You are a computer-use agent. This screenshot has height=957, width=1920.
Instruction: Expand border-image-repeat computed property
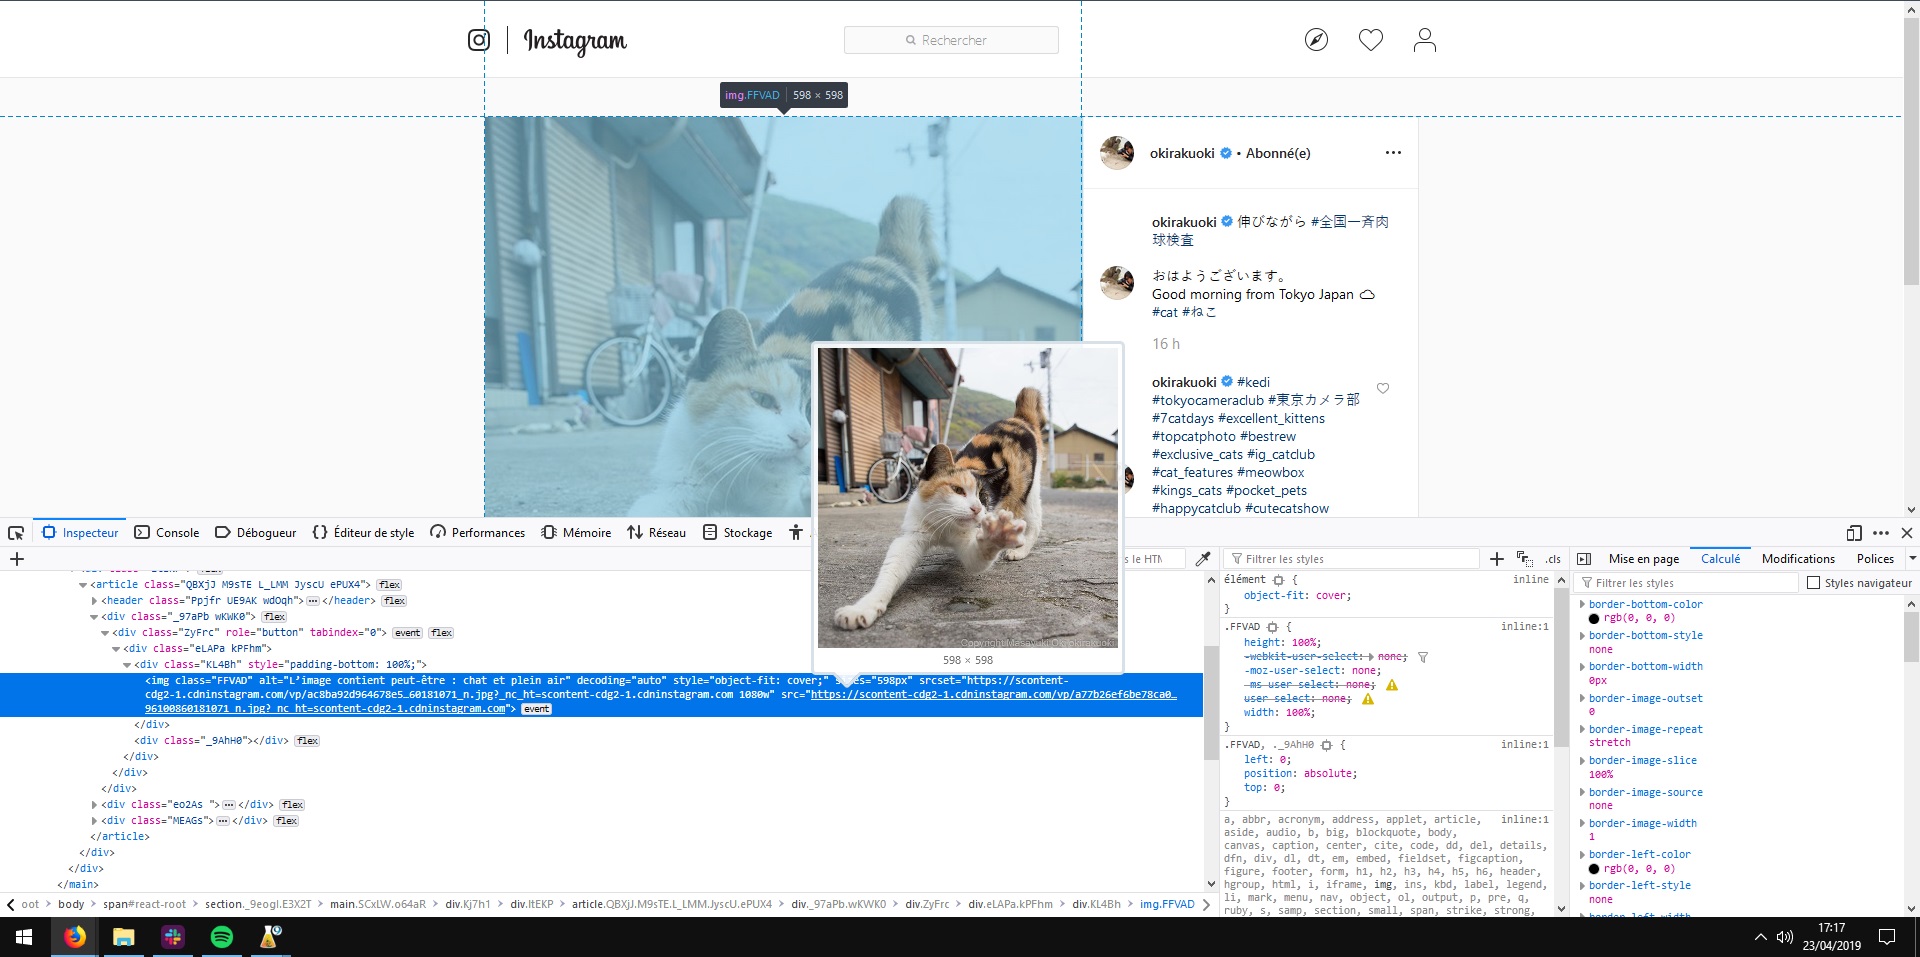pyautogui.click(x=1582, y=729)
